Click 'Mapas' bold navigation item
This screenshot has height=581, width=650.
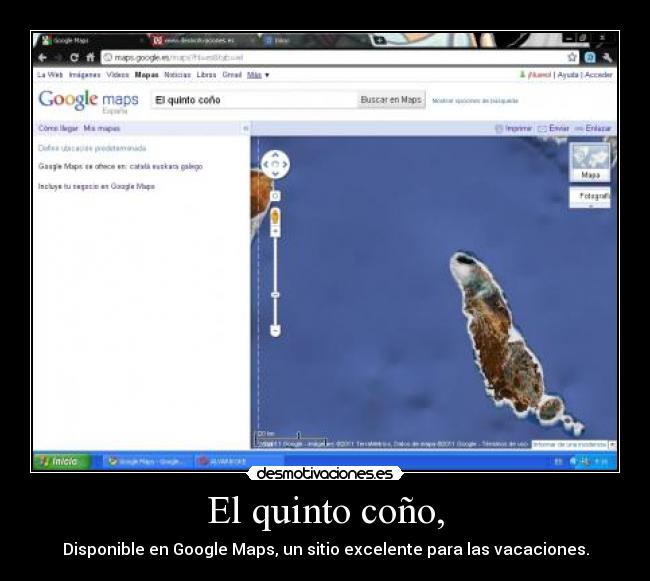(x=147, y=75)
